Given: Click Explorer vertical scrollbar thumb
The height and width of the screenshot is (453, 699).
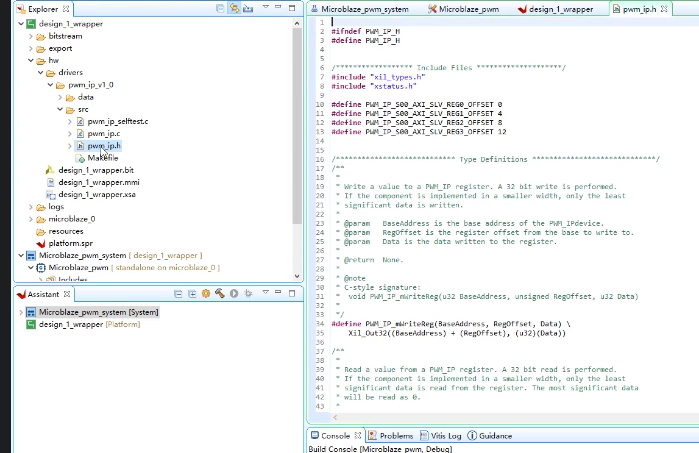Looking at the screenshot, I should (297, 126).
